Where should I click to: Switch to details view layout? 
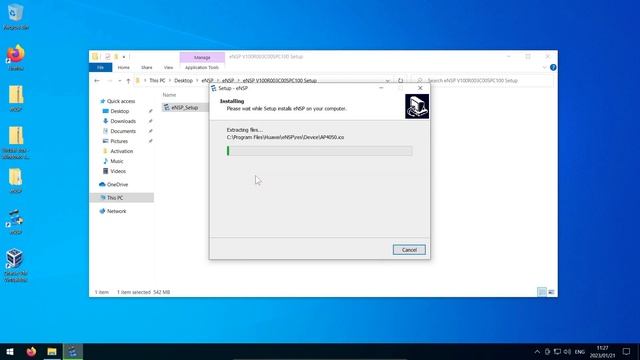pos(542,292)
